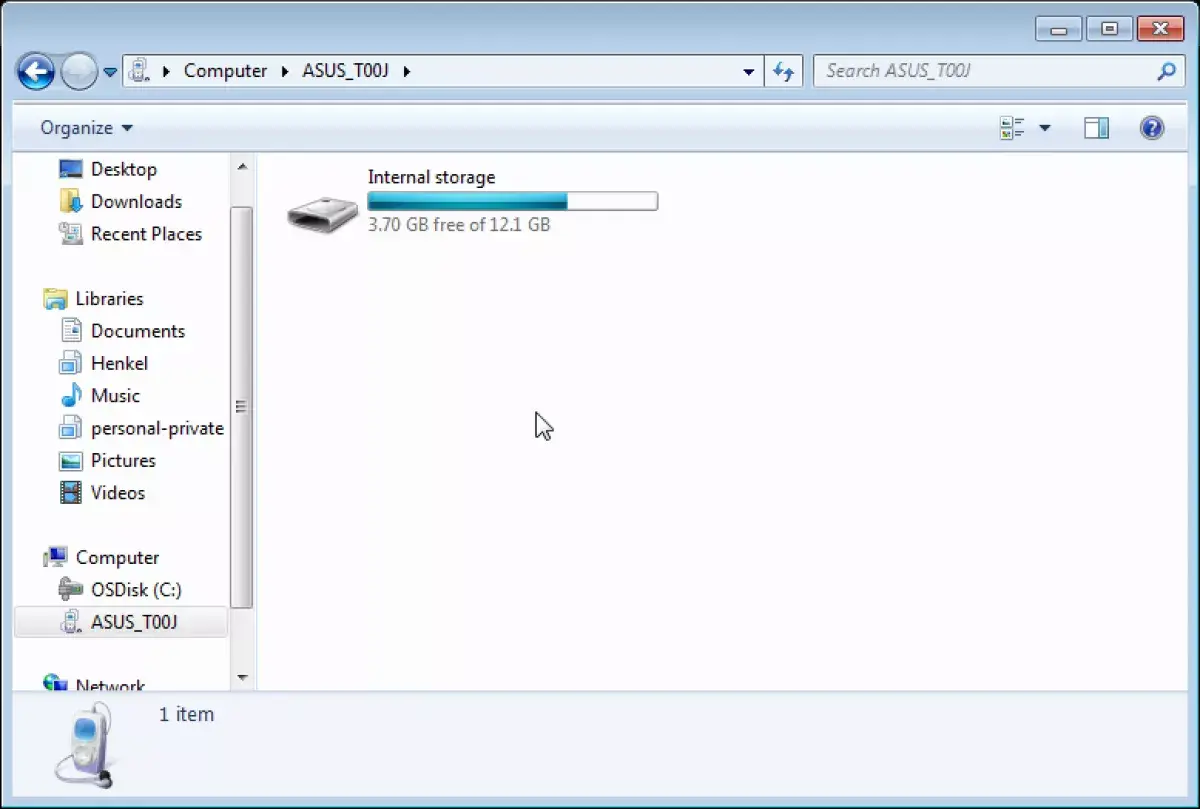Click the Internal storage drive icon

pyautogui.click(x=322, y=213)
